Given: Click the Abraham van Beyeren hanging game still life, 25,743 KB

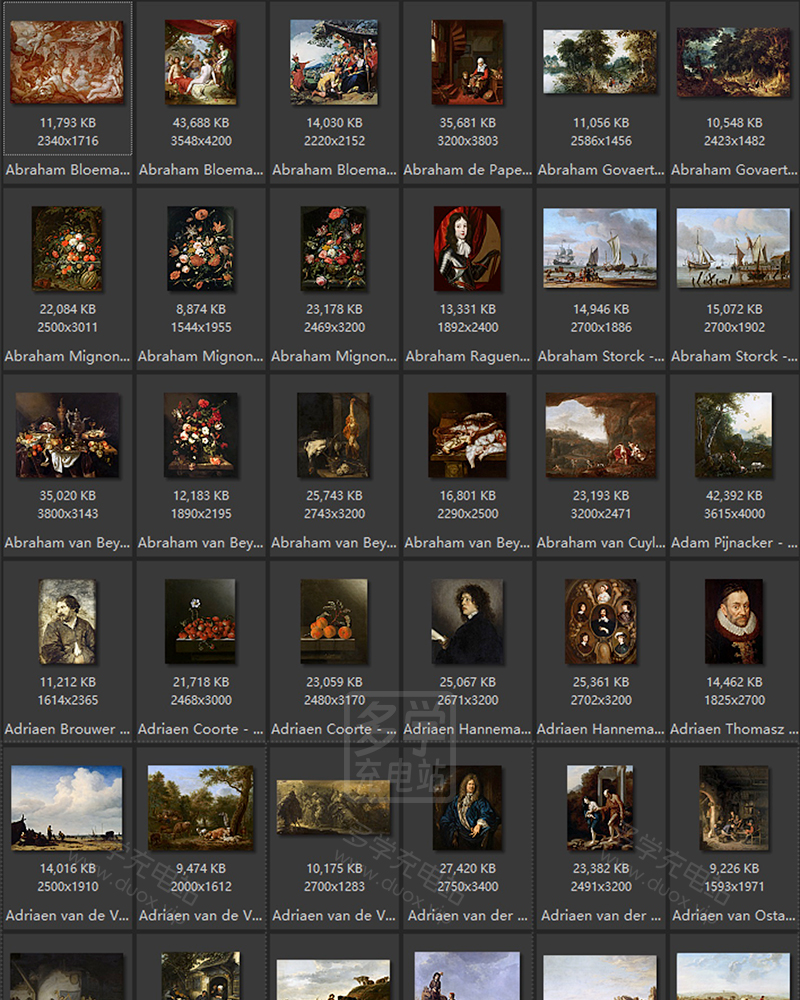Looking at the screenshot, I should pos(334,435).
